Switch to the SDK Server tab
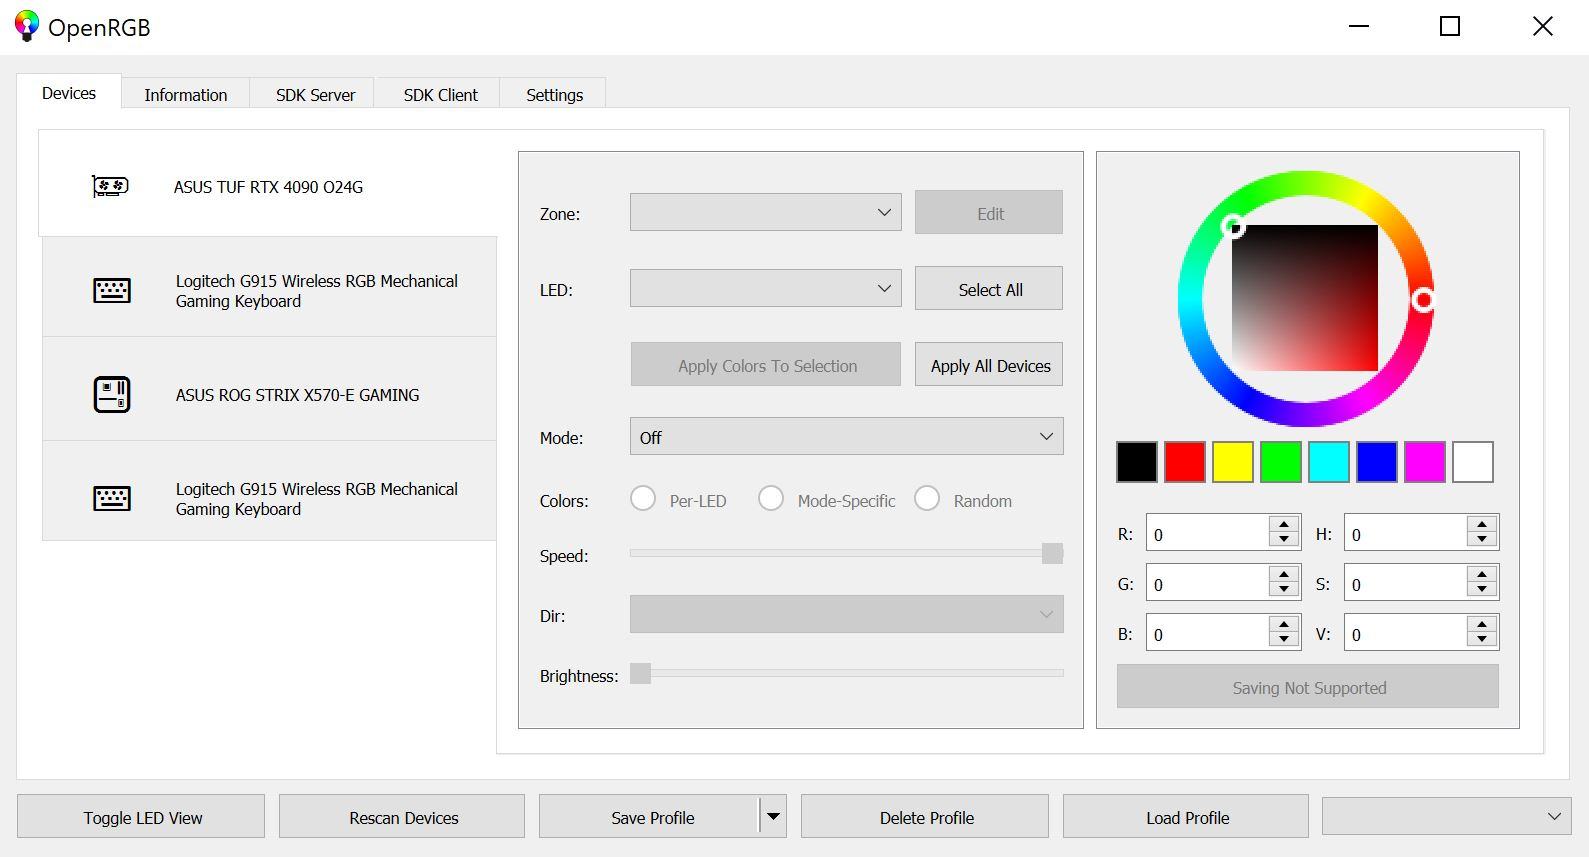 (315, 94)
